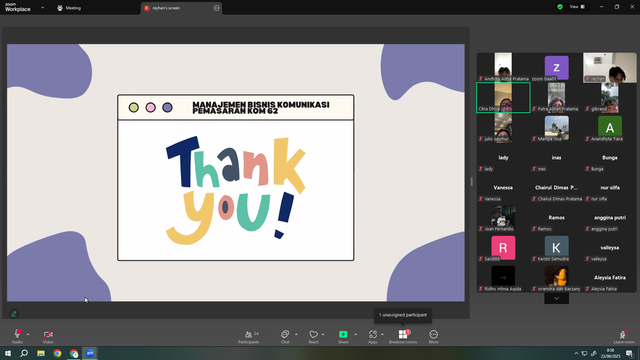Expand the Zoom Workplace dropdown chevron
Screen dimensions: 640x360
pyautogui.click(x=42, y=7)
